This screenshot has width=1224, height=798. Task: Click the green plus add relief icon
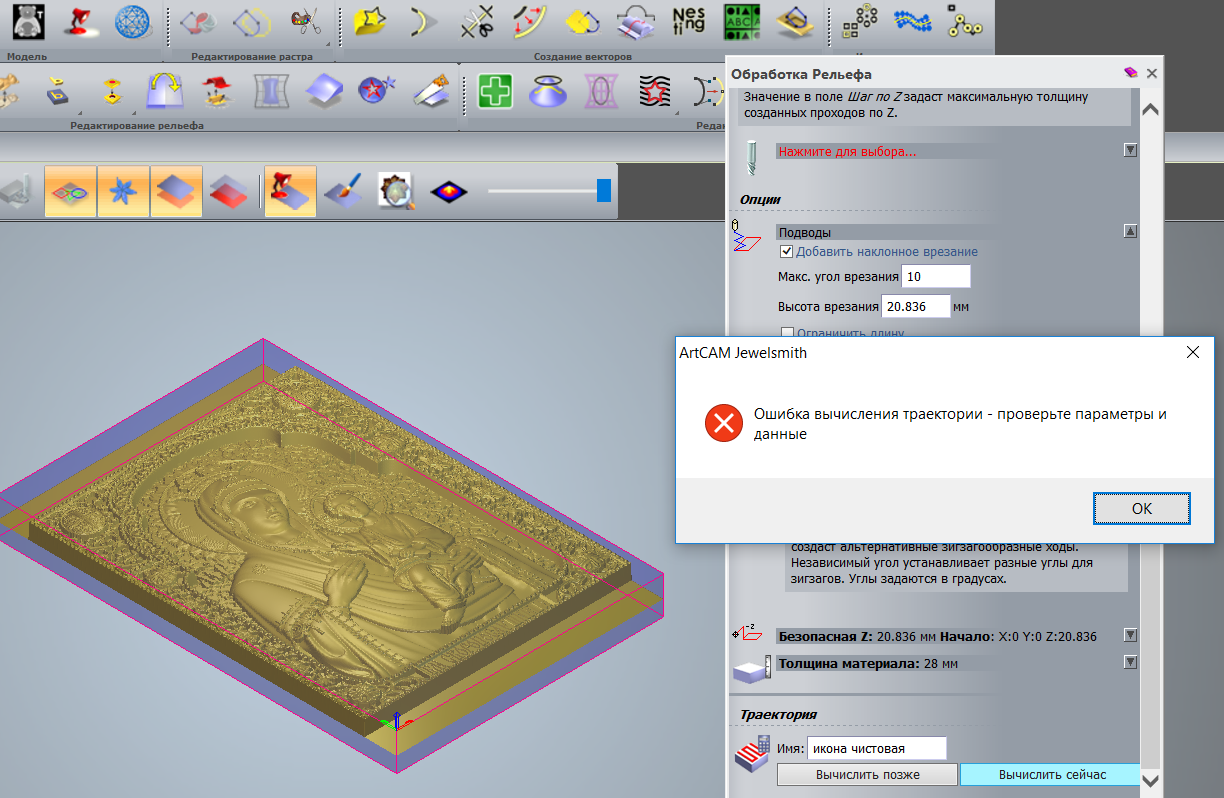click(495, 92)
